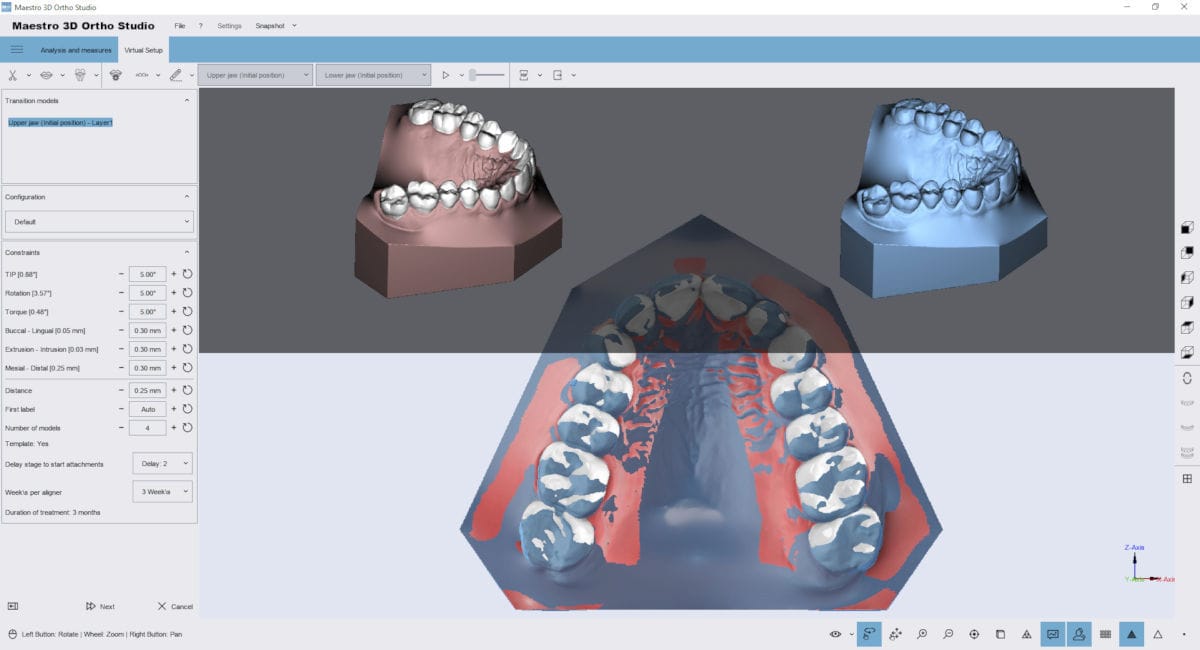Select the scissors cutting tool
The width and height of the screenshot is (1200, 650).
pos(13,75)
